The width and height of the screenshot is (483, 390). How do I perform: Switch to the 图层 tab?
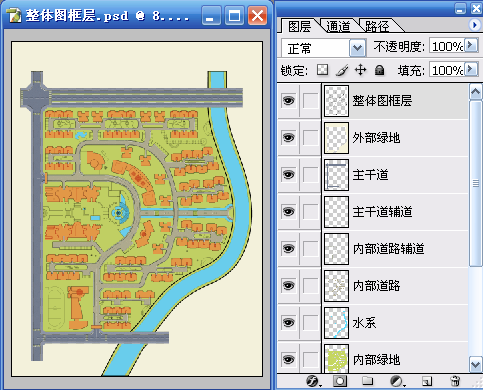[x=299, y=26]
